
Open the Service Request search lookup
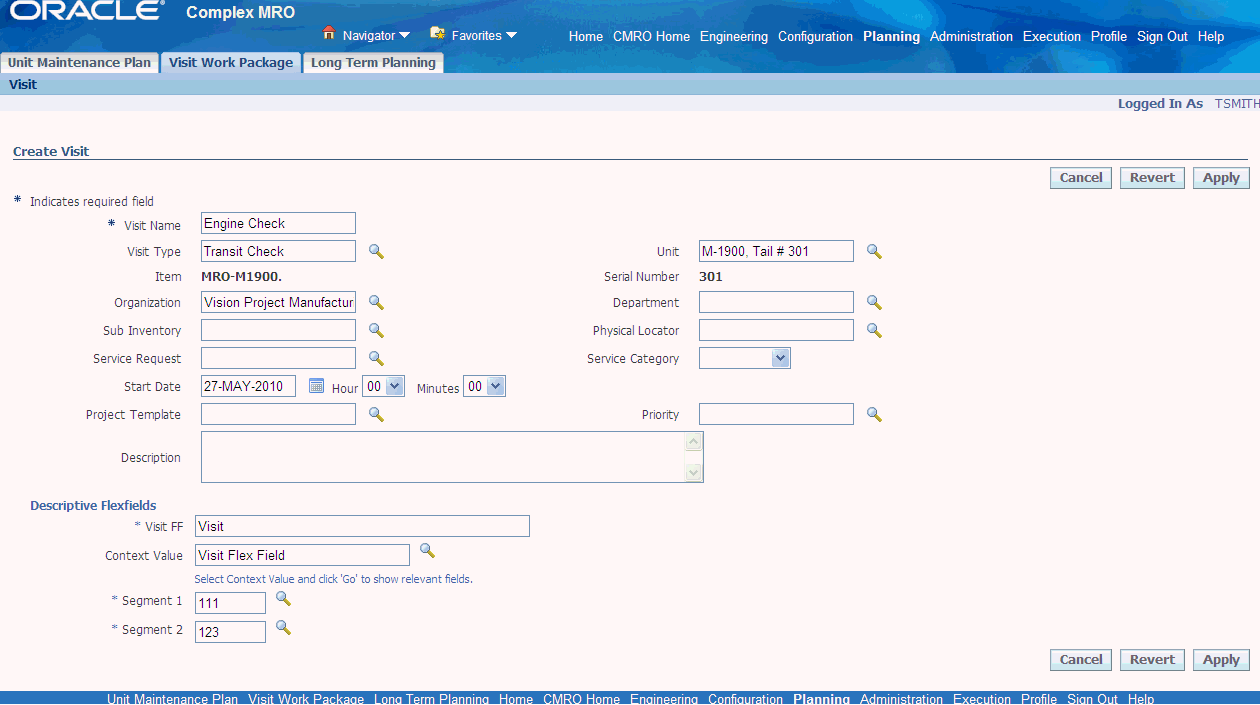pos(376,358)
